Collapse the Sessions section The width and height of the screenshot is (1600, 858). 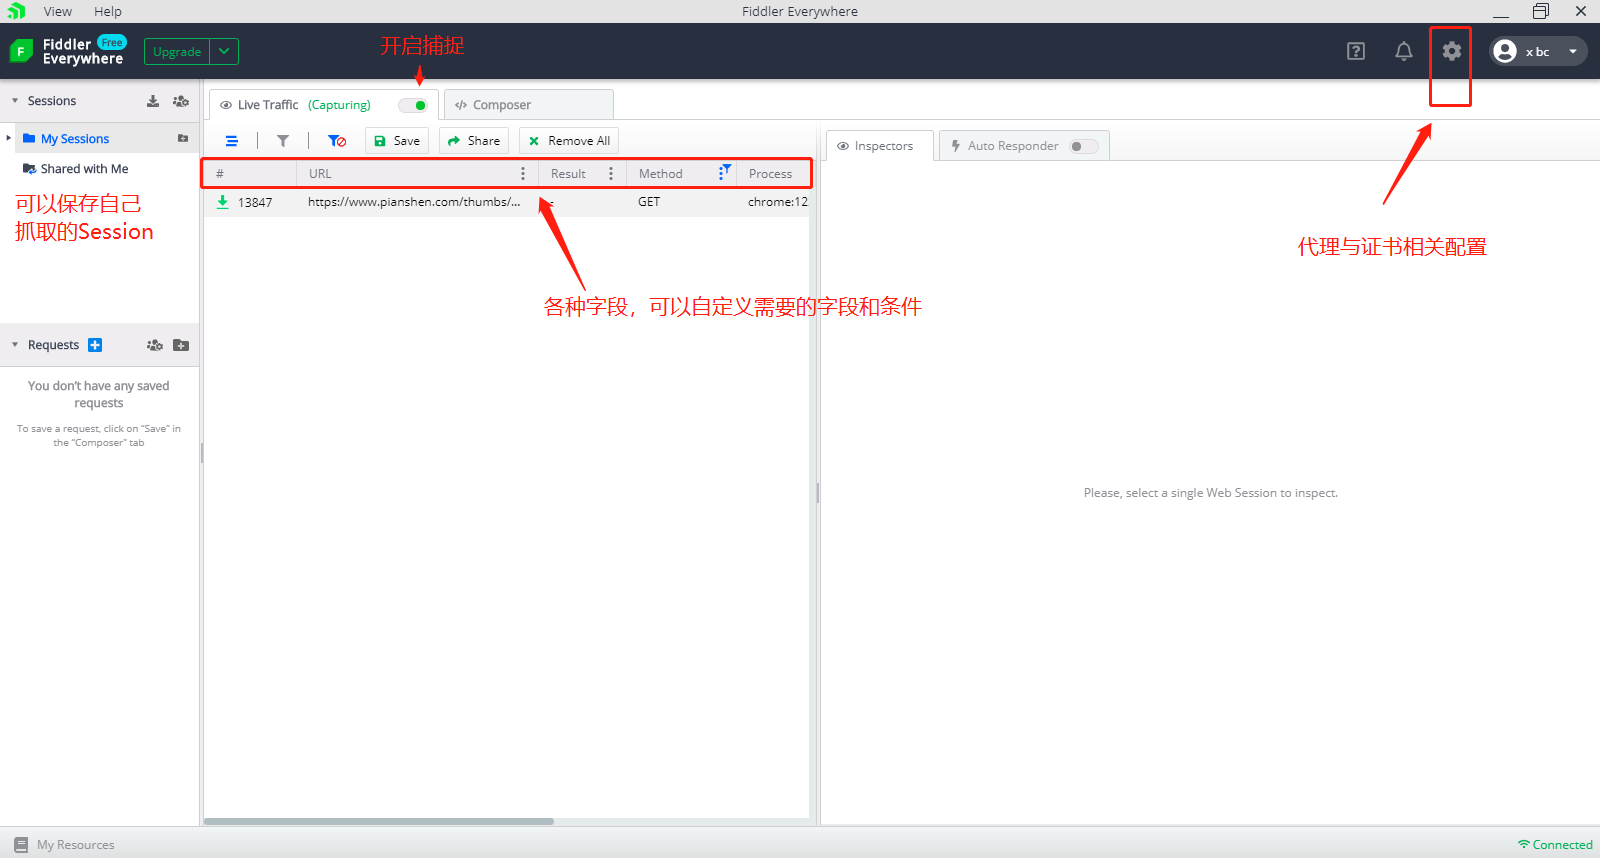click(15, 101)
